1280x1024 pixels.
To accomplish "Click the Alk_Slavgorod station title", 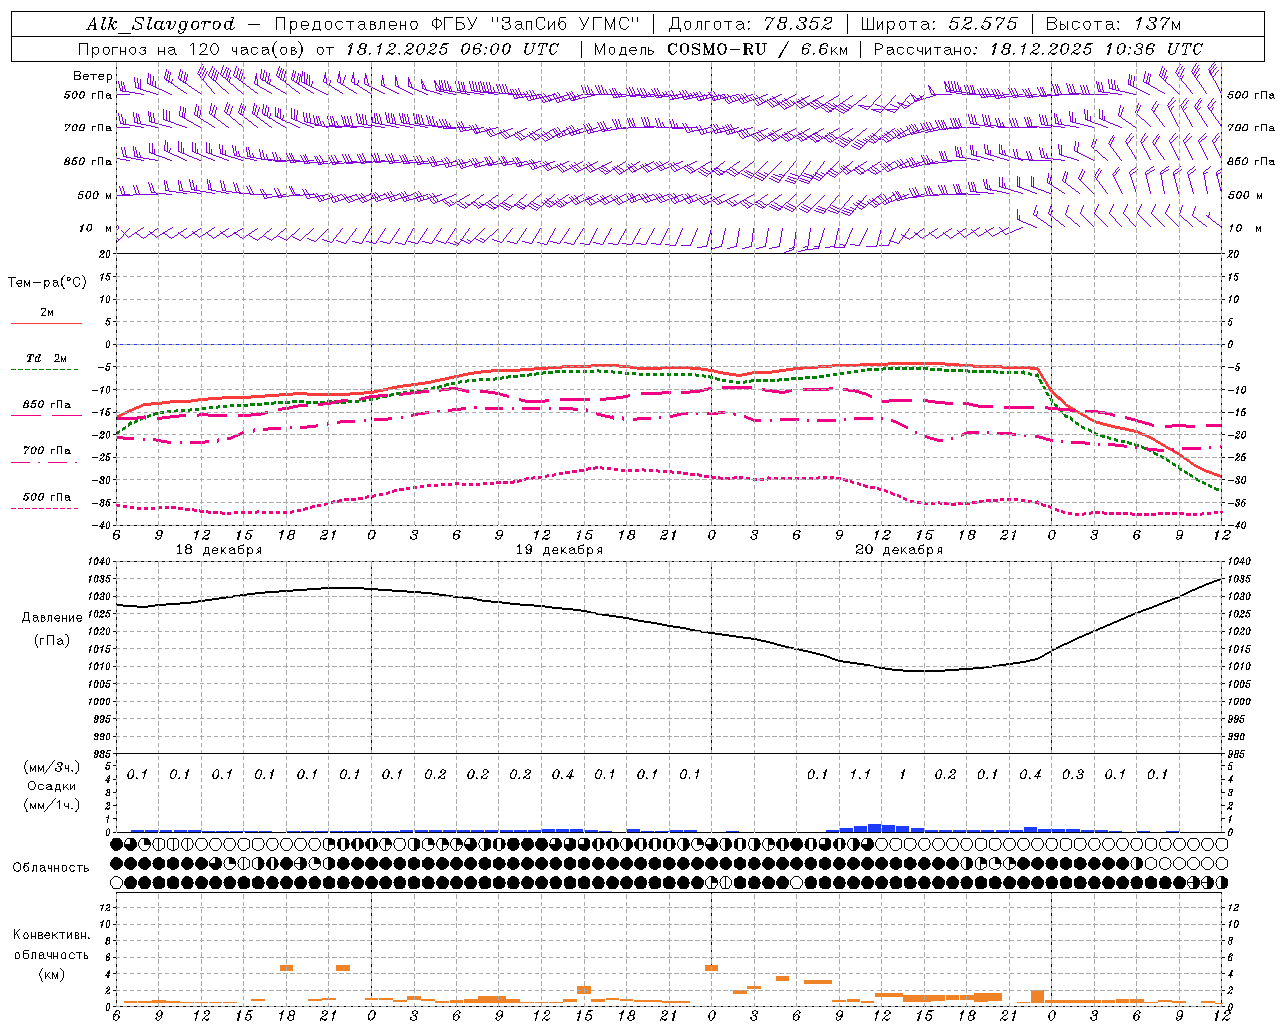I will tap(160, 24).
